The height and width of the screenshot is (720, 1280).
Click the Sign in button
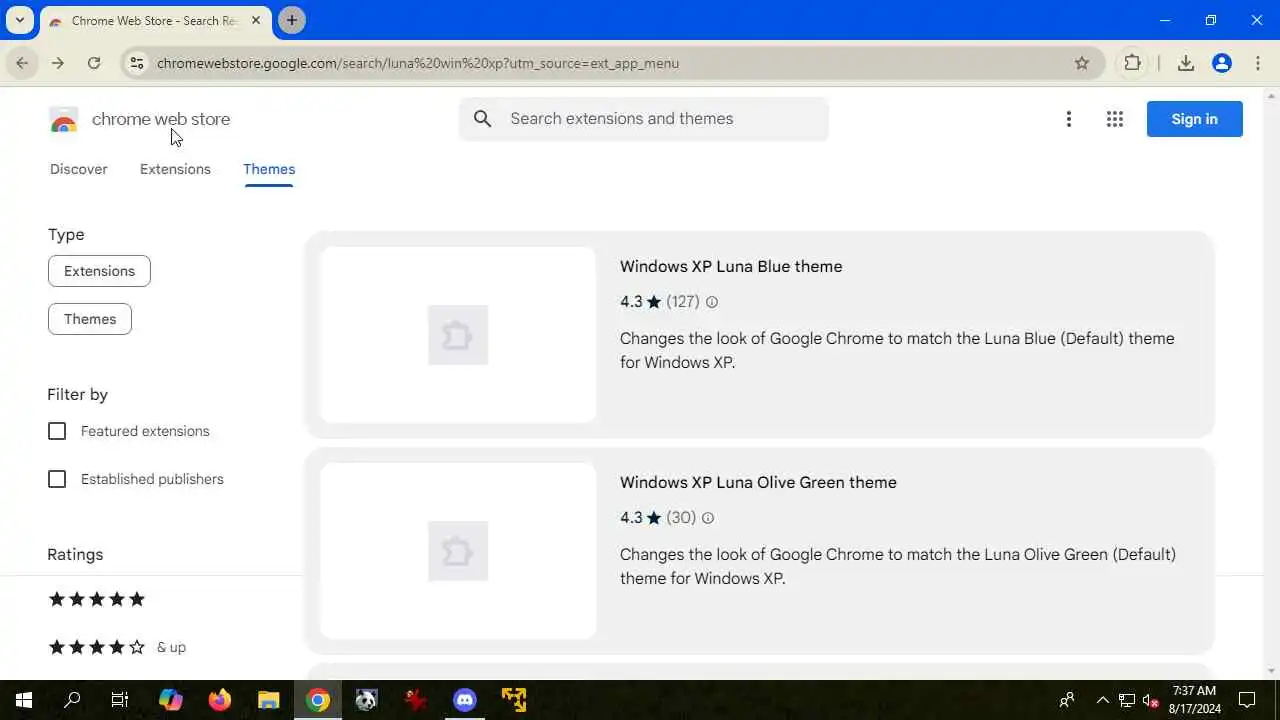tap(1195, 119)
